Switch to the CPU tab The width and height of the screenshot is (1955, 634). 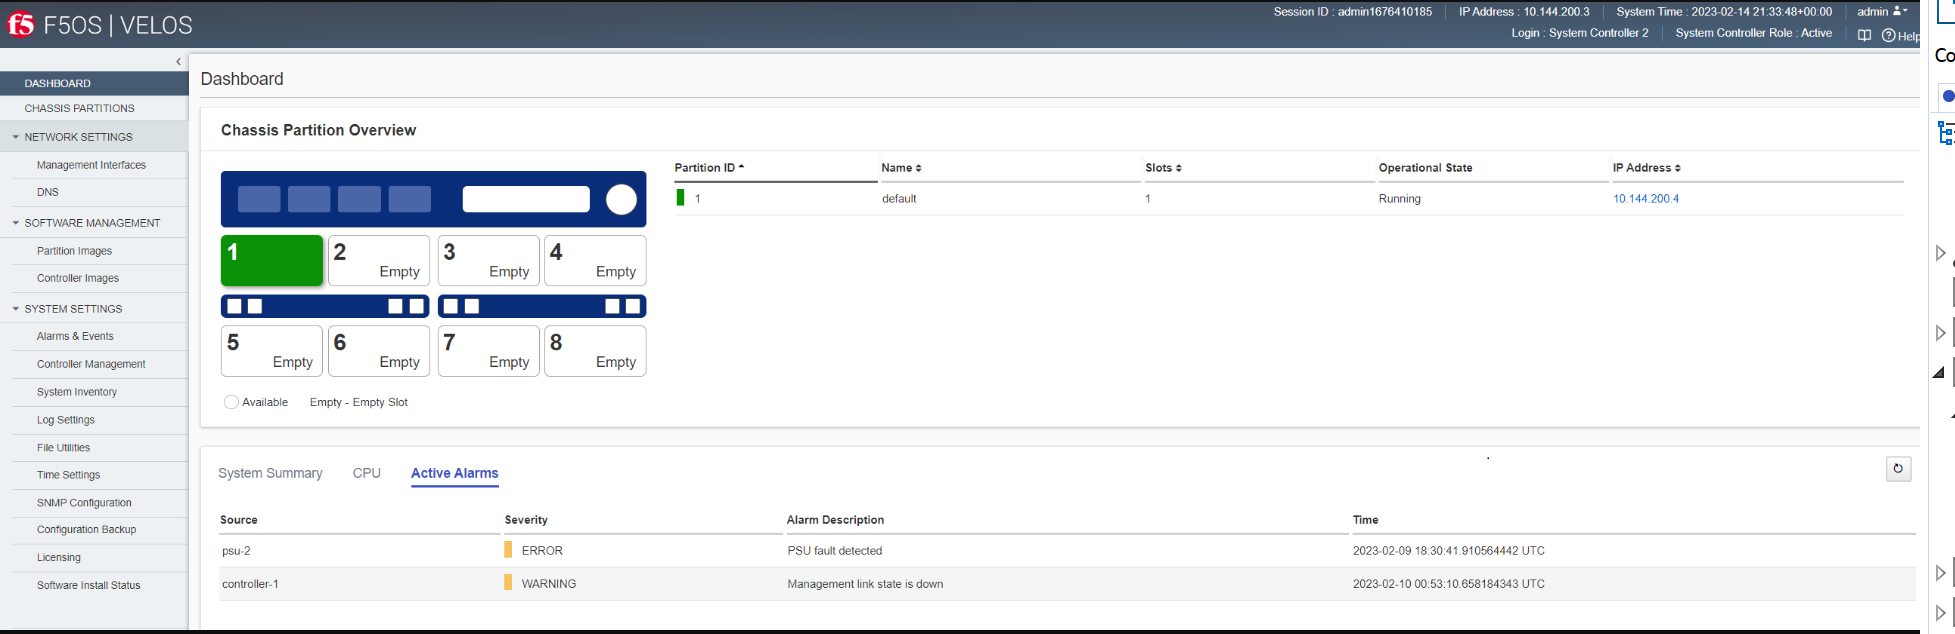tap(366, 473)
